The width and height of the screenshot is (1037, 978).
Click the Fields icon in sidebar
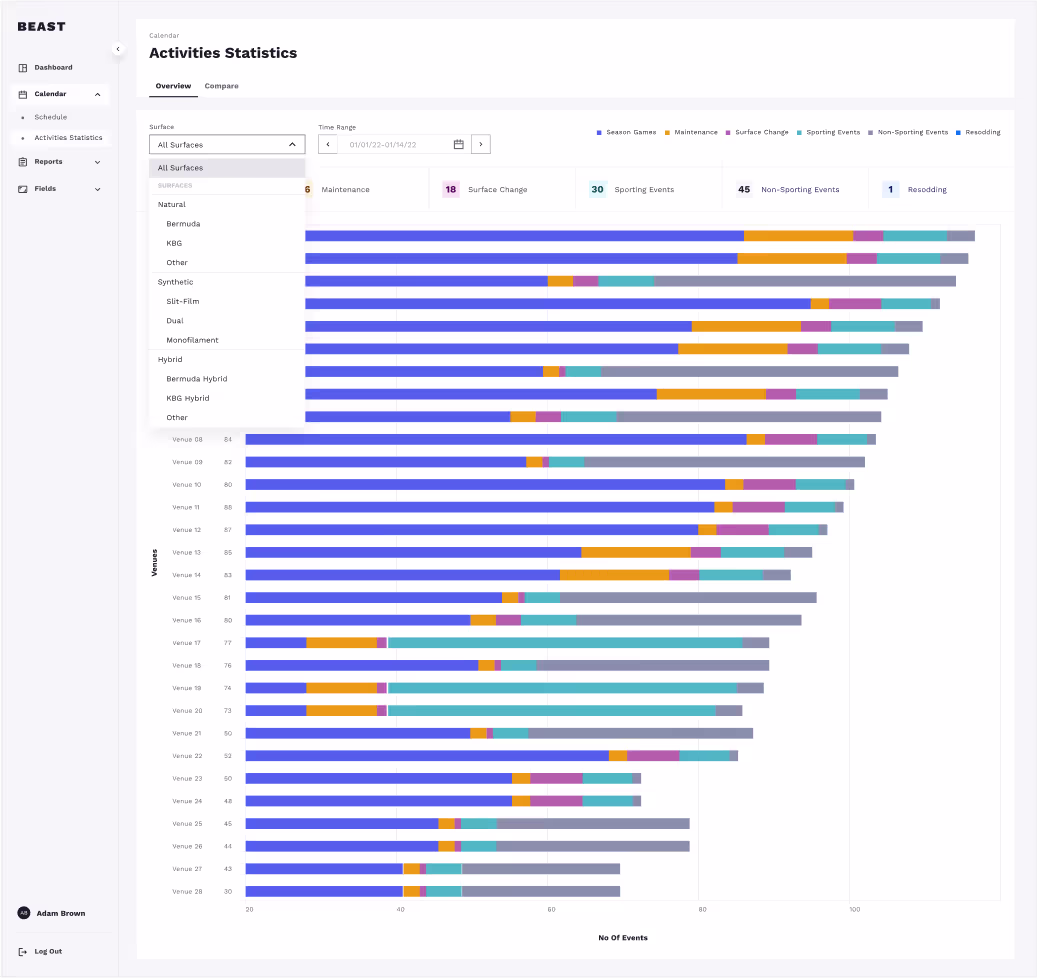tap(22, 189)
